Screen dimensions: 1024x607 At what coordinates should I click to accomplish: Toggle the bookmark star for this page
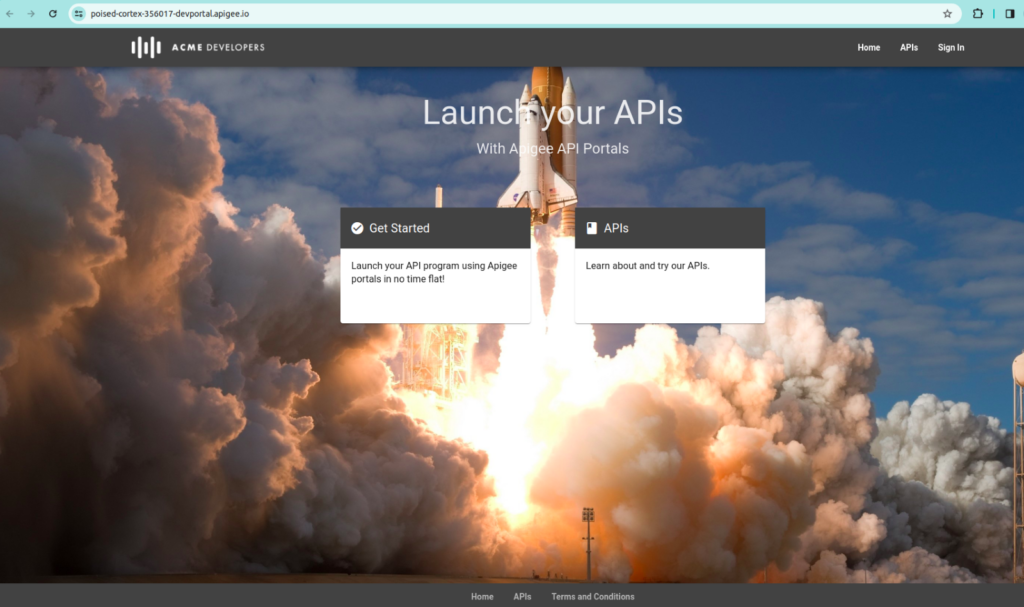point(947,14)
